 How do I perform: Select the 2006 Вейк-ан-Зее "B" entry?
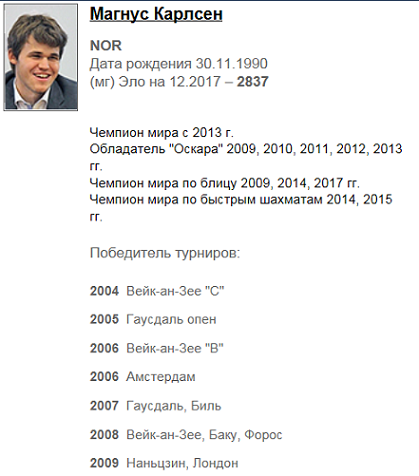(157, 348)
